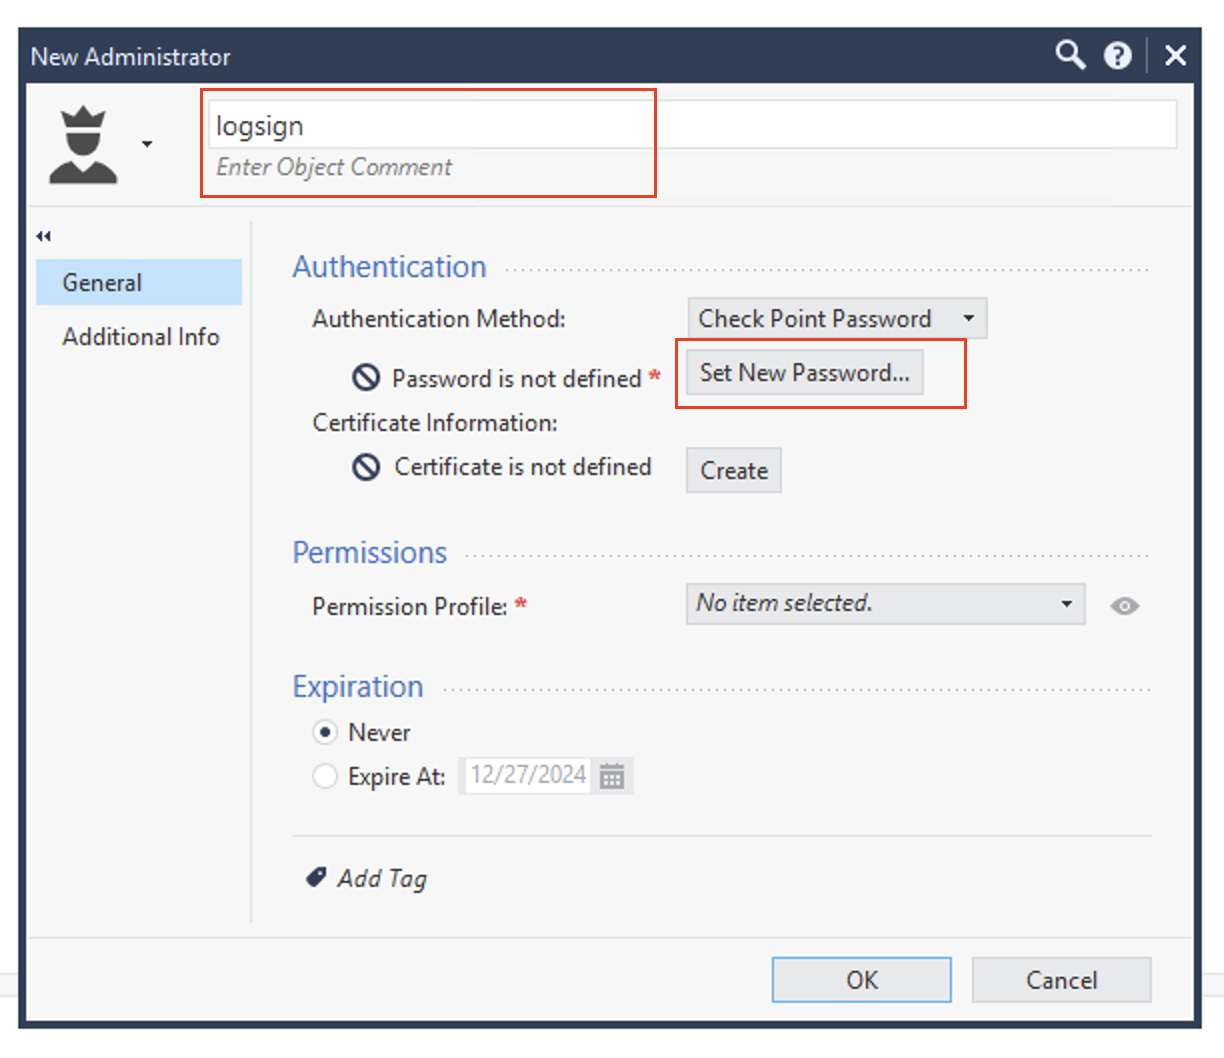
Task: Click the expiration date field 12/27/2024
Action: (x=527, y=775)
